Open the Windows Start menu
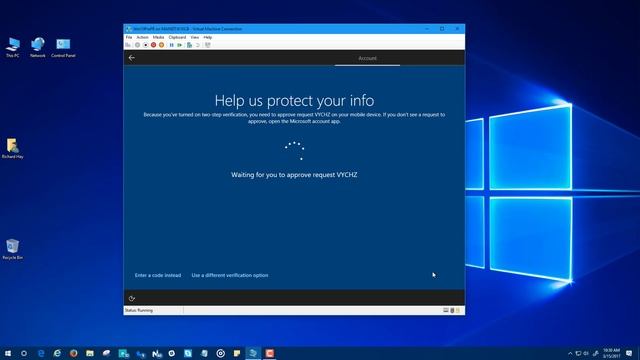This screenshot has width=640, height=360. (x=8, y=353)
